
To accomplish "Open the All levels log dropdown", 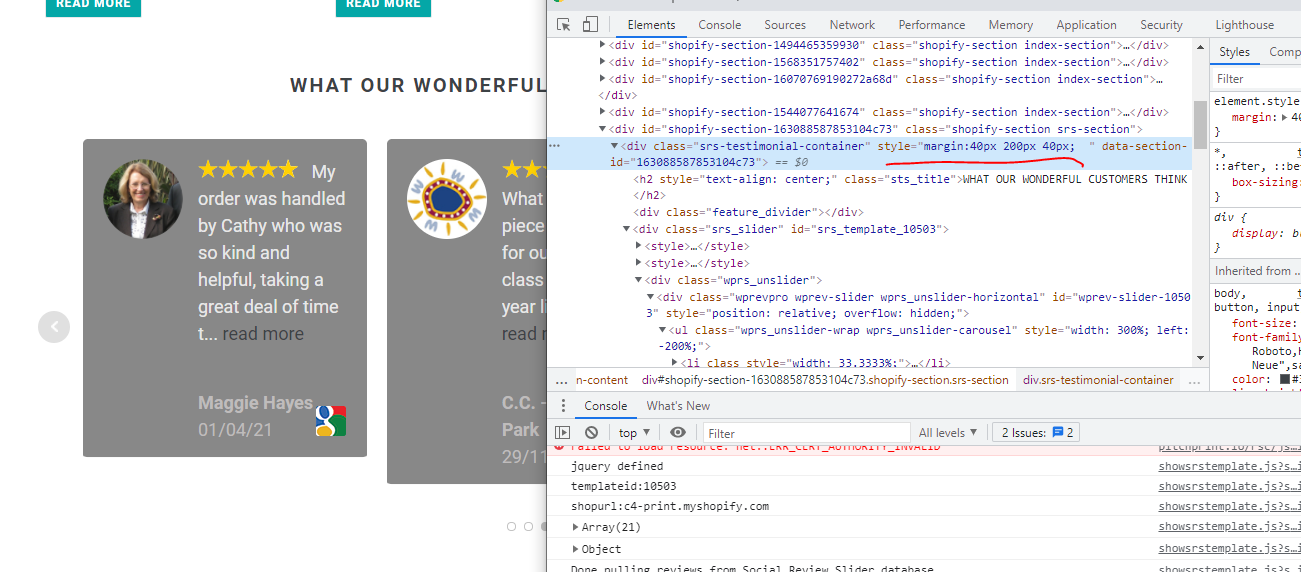I will pos(948,433).
